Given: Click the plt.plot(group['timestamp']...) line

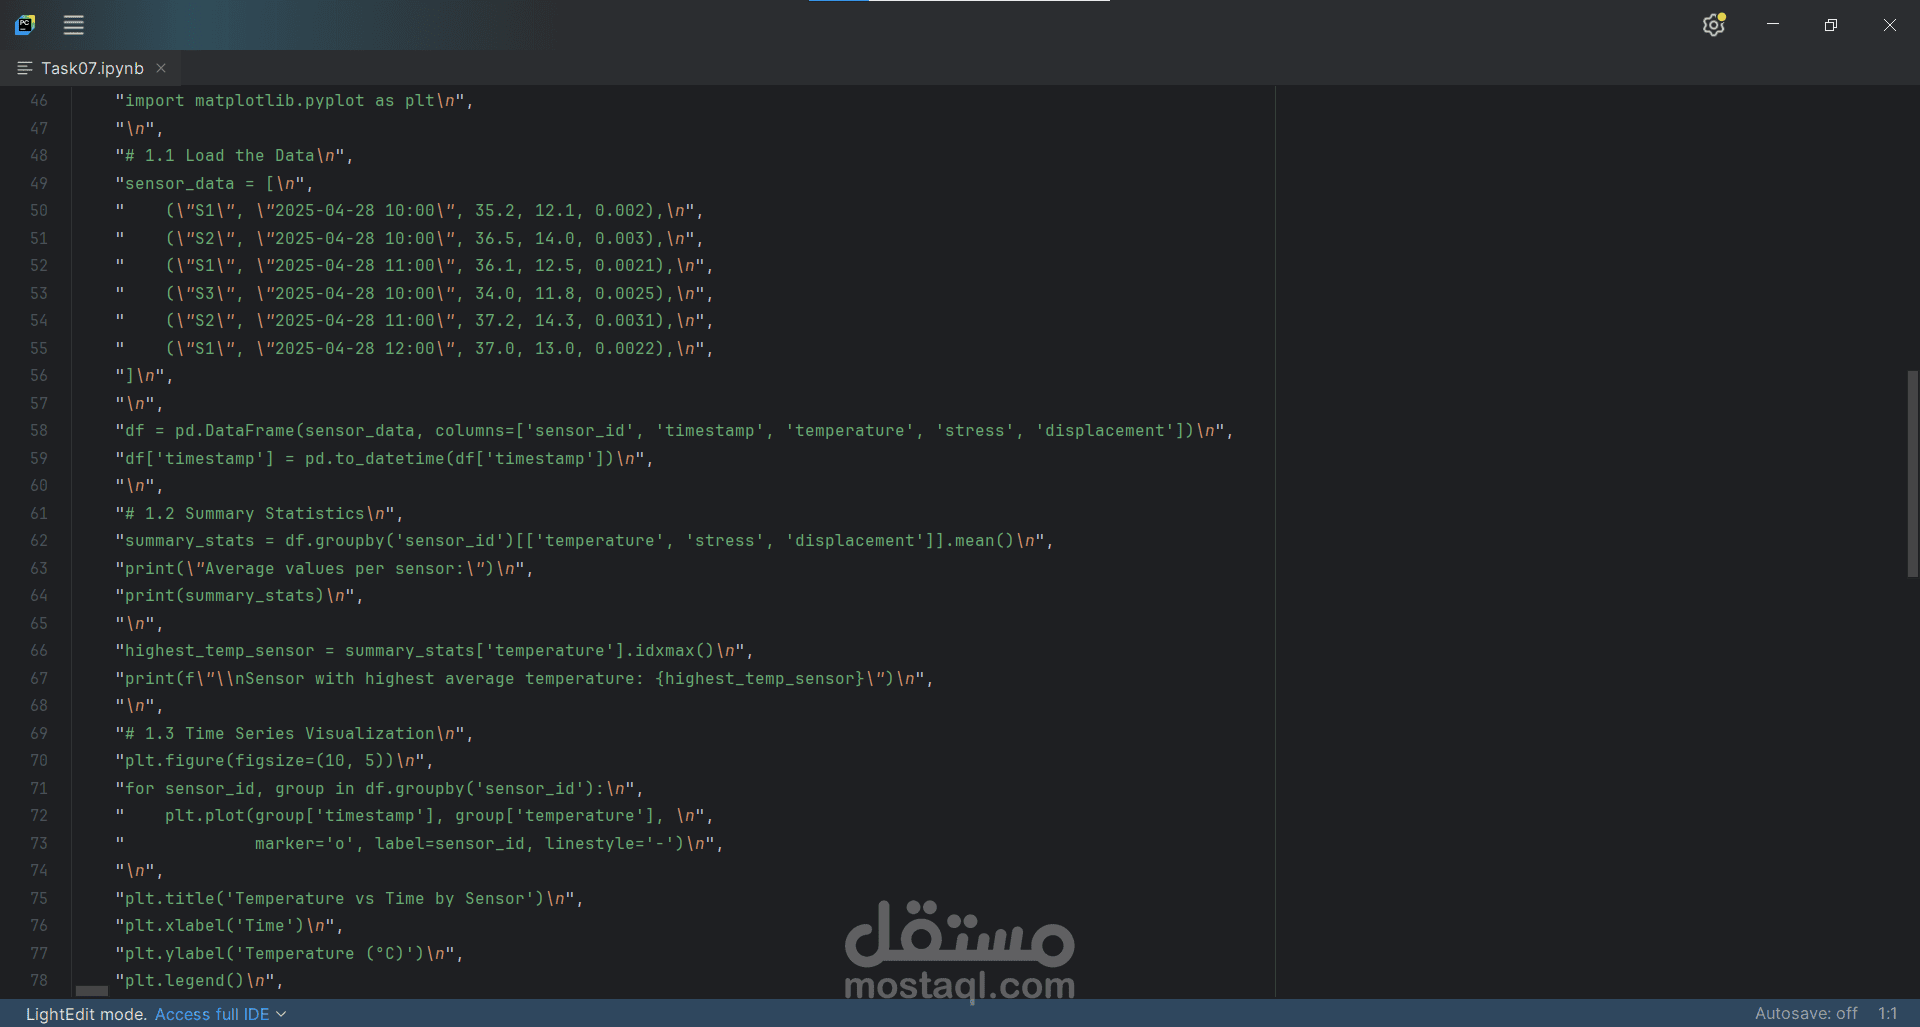Looking at the screenshot, I should pos(414,816).
